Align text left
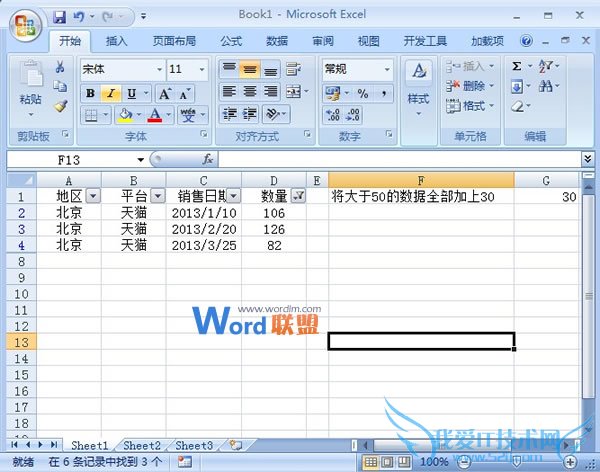This screenshot has width=600, height=472. tap(229, 91)
